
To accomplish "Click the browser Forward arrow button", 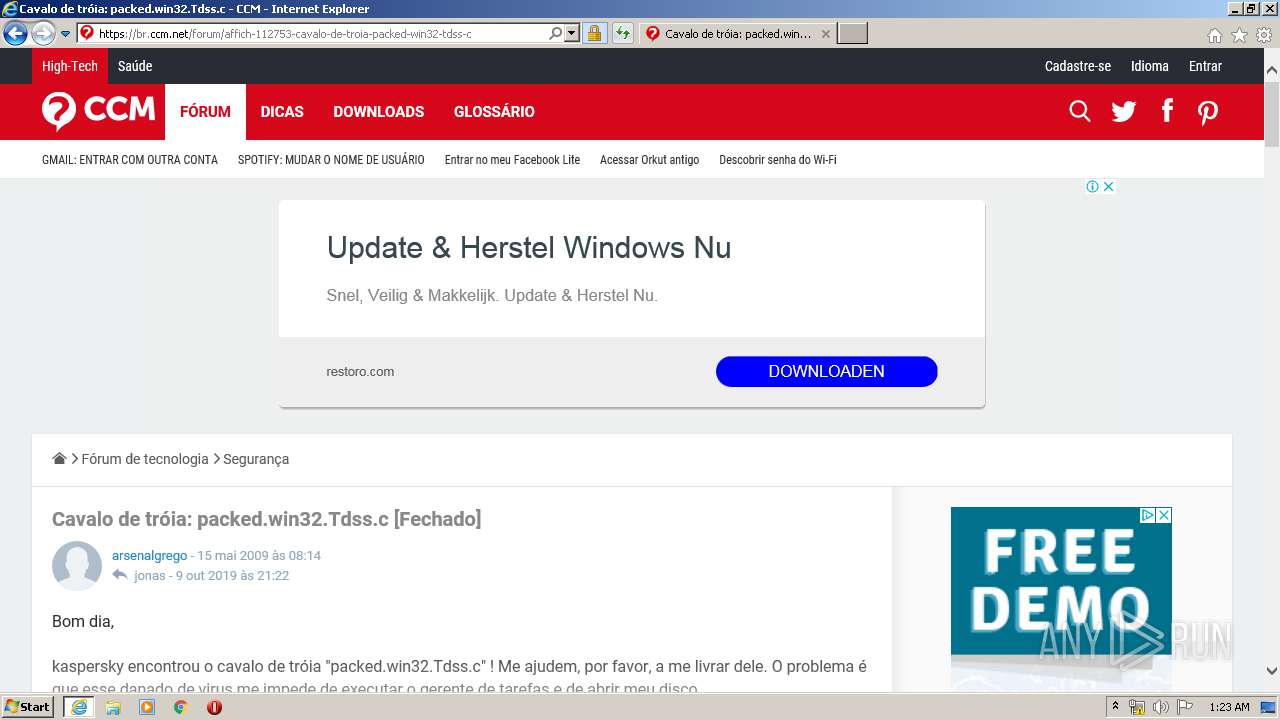I will (x=43, y=34).
